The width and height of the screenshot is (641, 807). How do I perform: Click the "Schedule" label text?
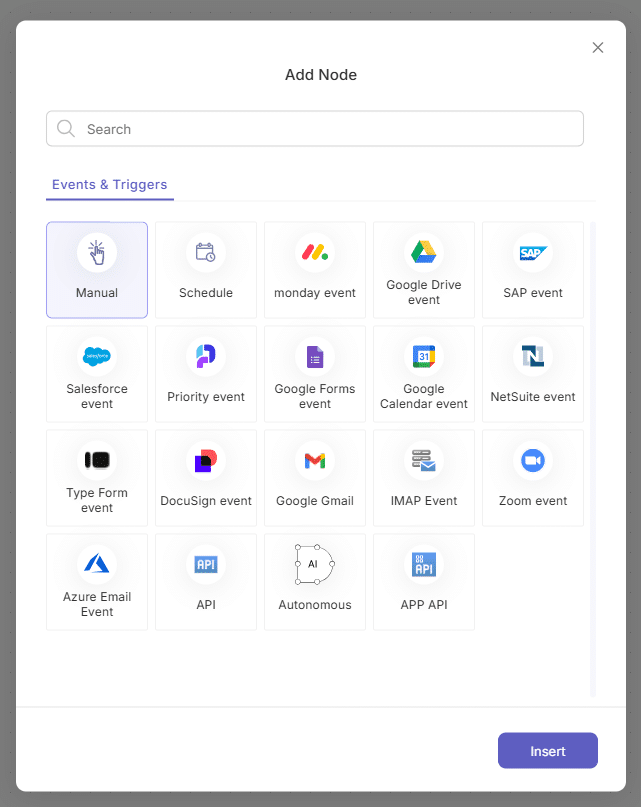click(205, 293)
